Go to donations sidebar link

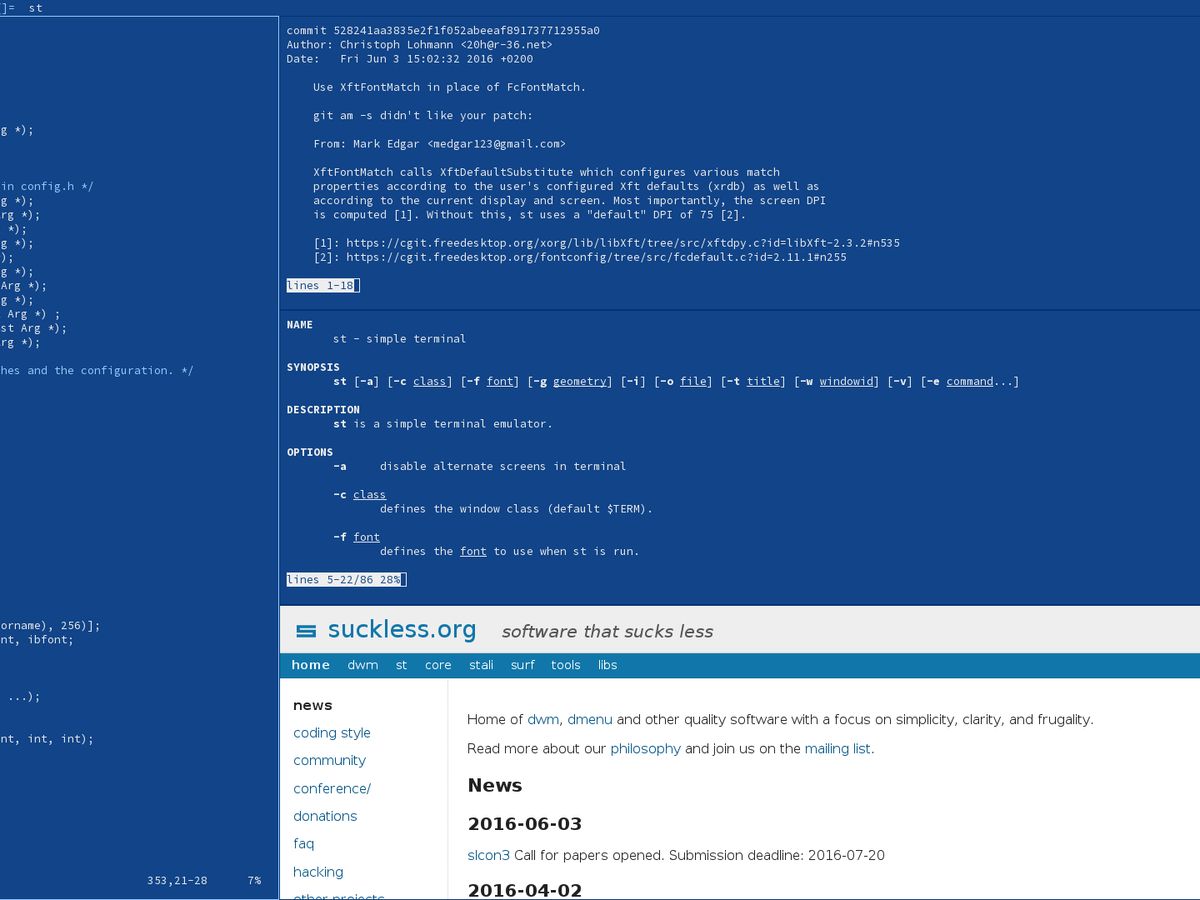325,816
